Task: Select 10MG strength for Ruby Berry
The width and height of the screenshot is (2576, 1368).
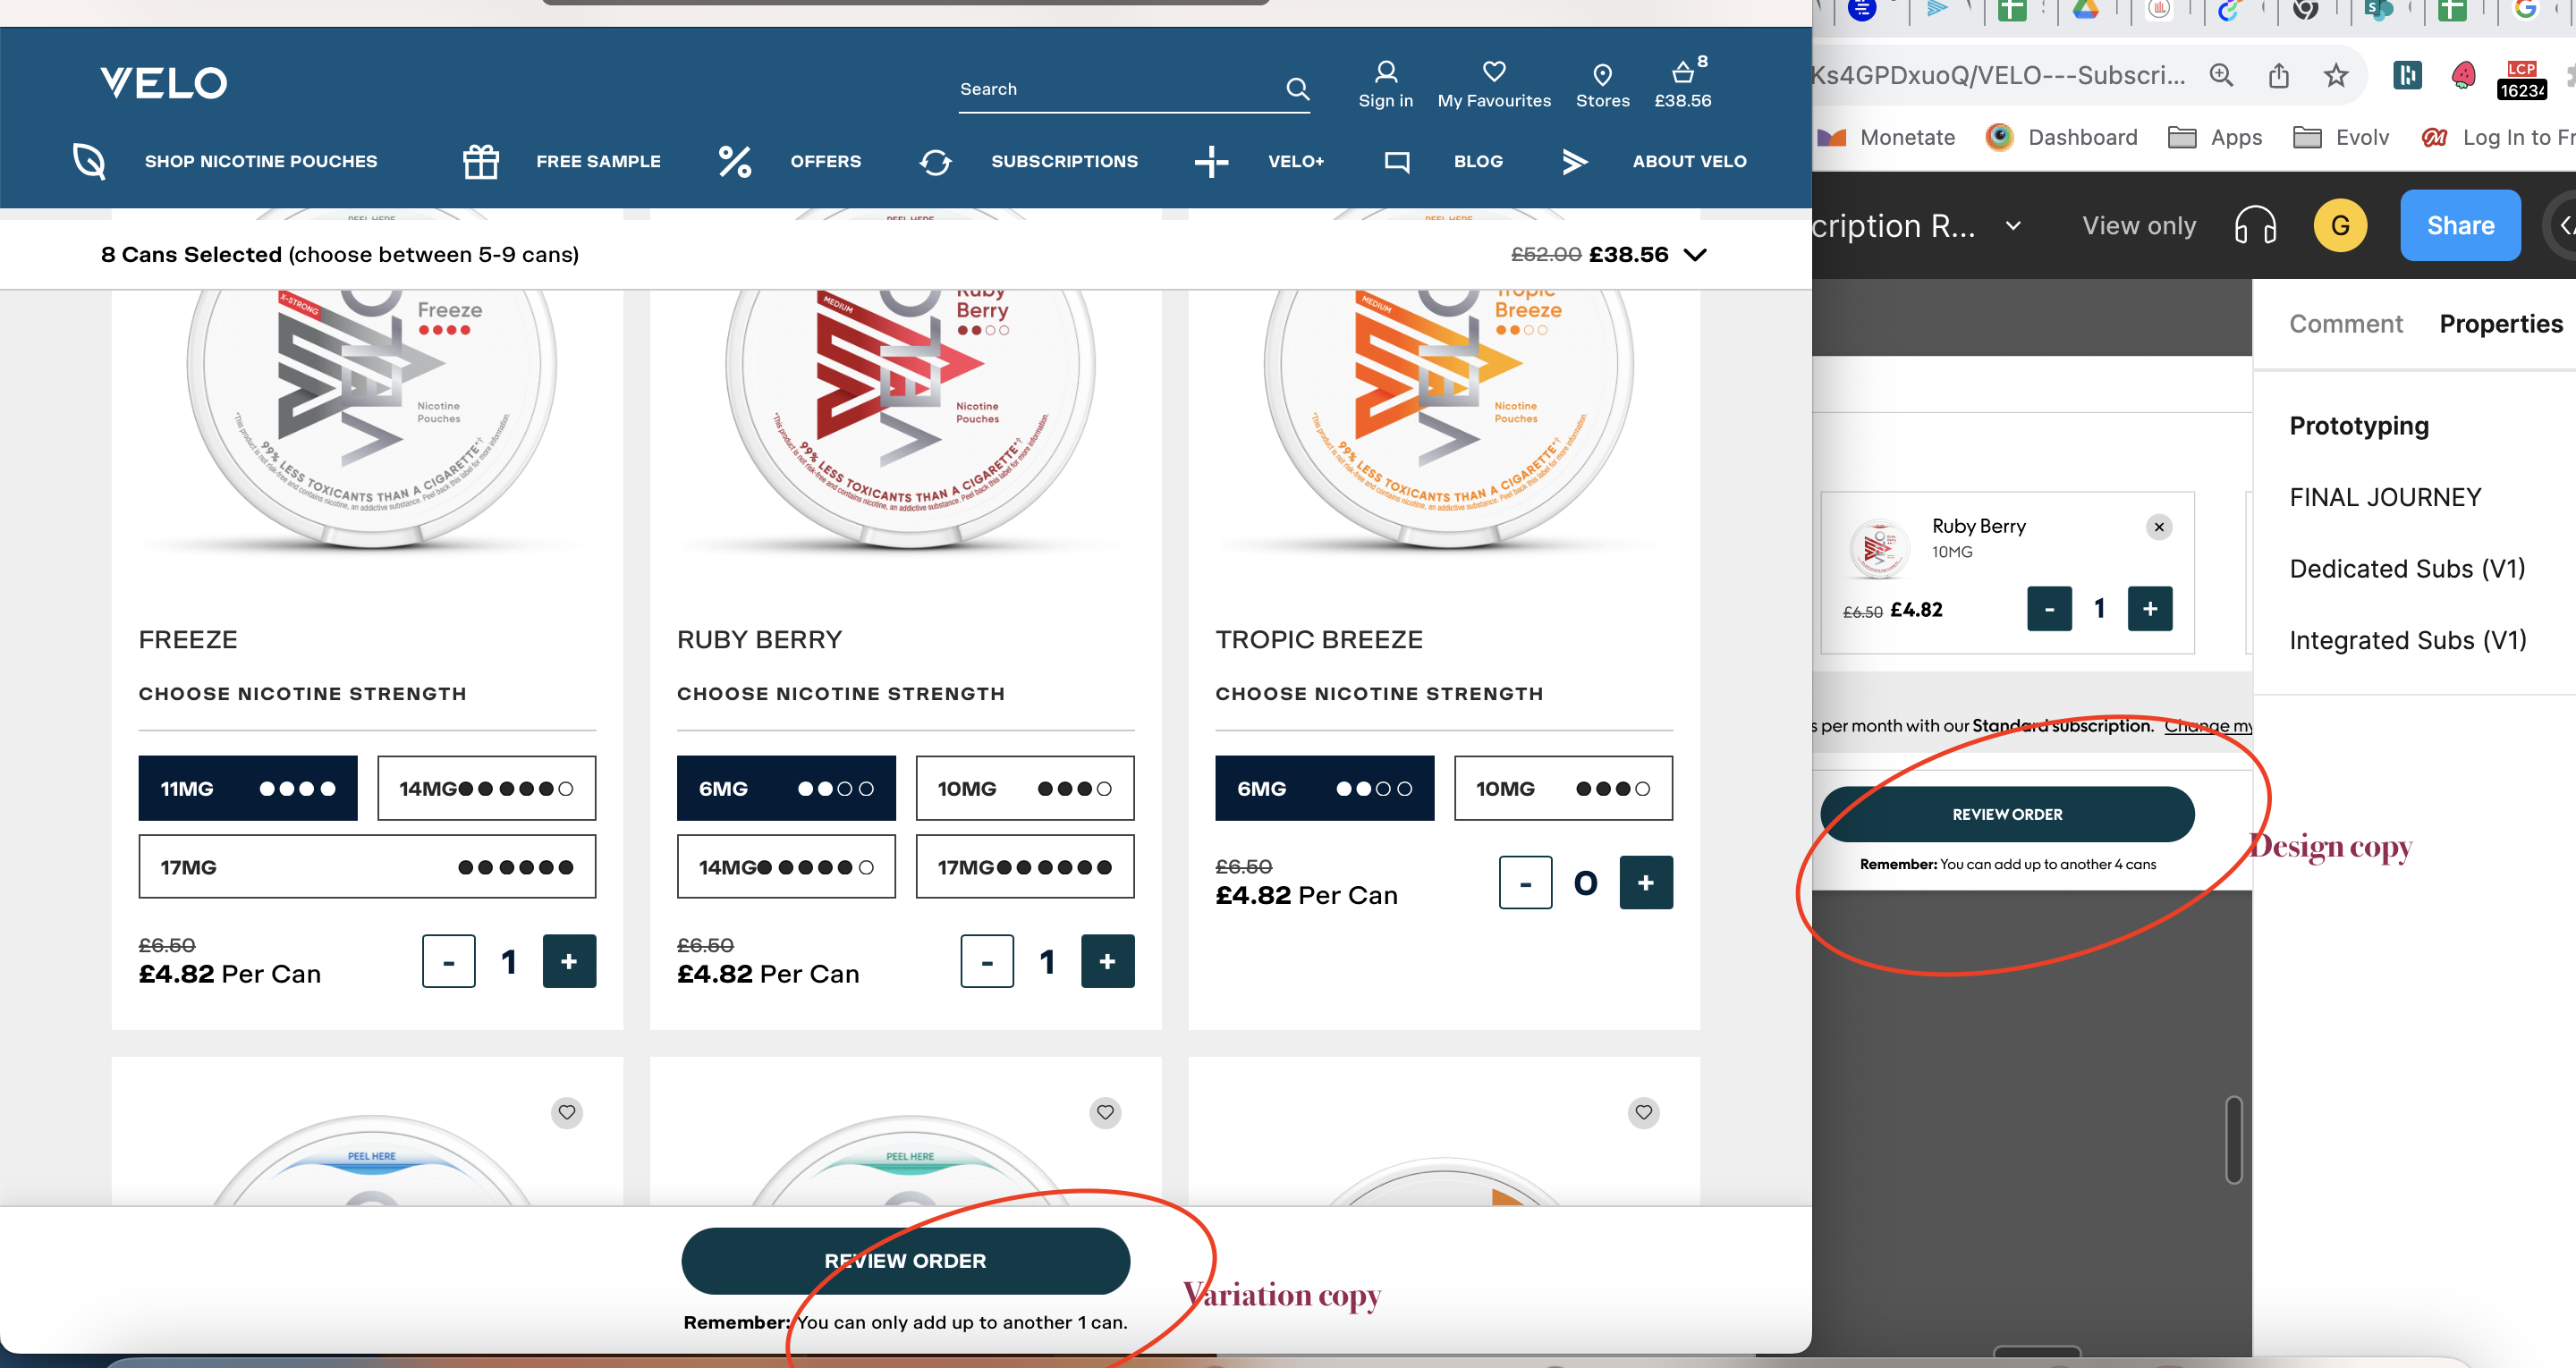Action: click(x=1024, y=789)
